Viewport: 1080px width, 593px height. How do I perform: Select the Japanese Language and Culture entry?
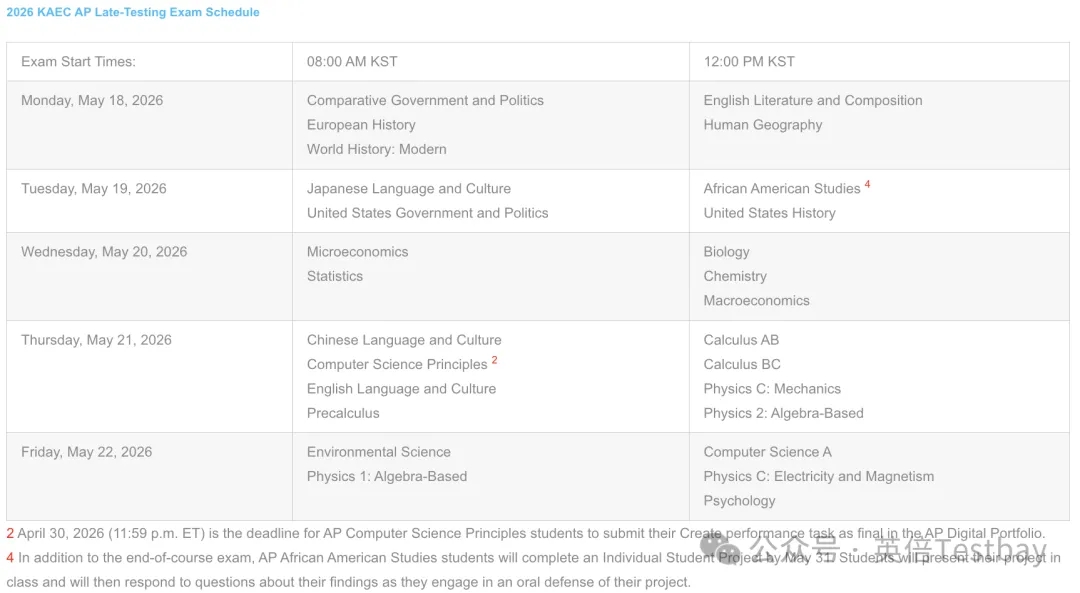click(x=408, y=188)
